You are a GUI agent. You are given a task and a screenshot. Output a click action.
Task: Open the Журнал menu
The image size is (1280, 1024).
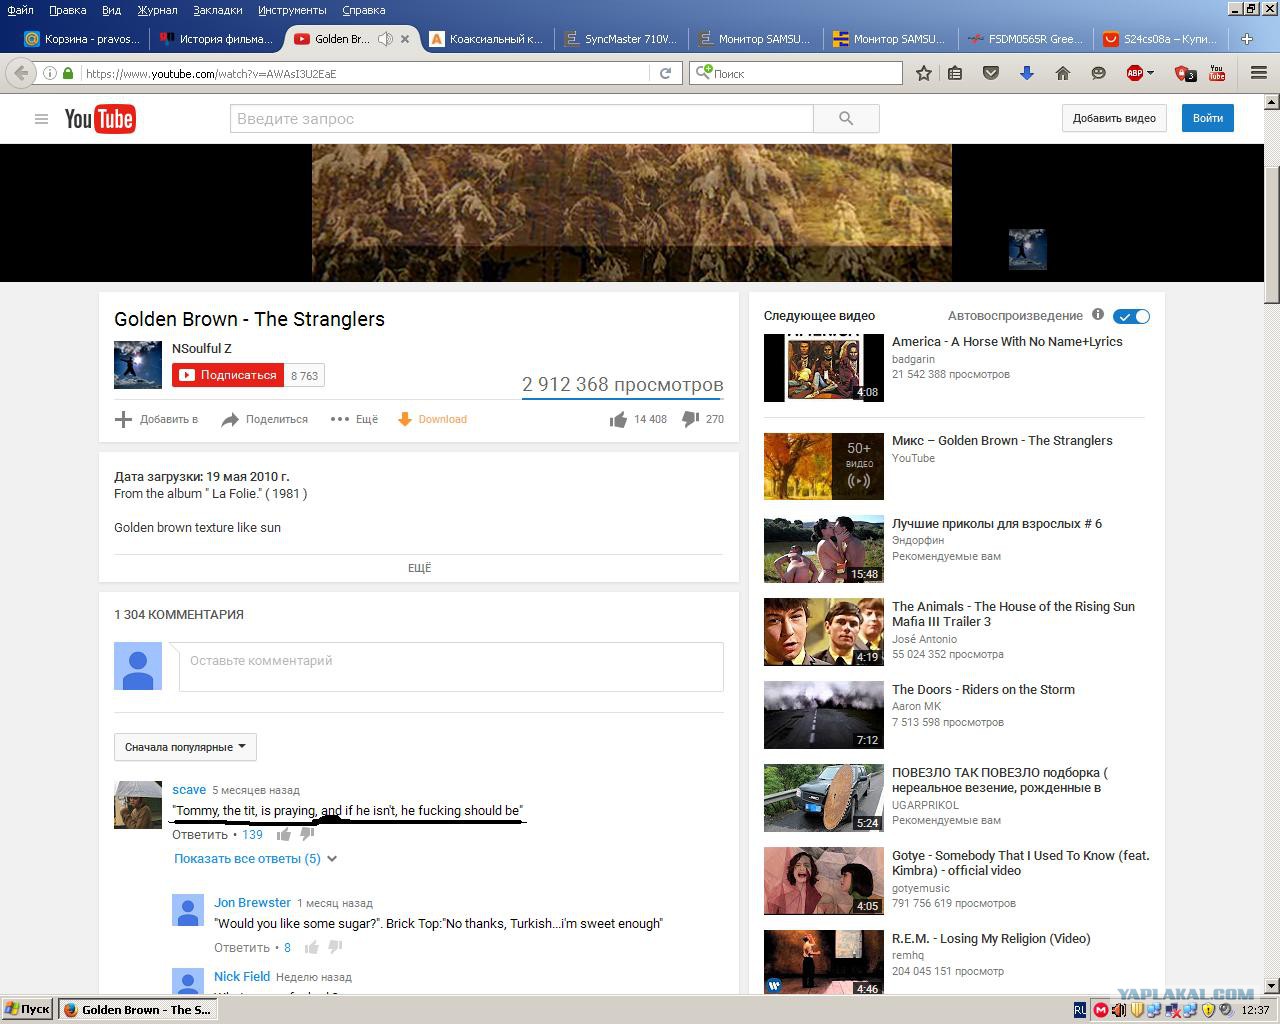(157, 10)
